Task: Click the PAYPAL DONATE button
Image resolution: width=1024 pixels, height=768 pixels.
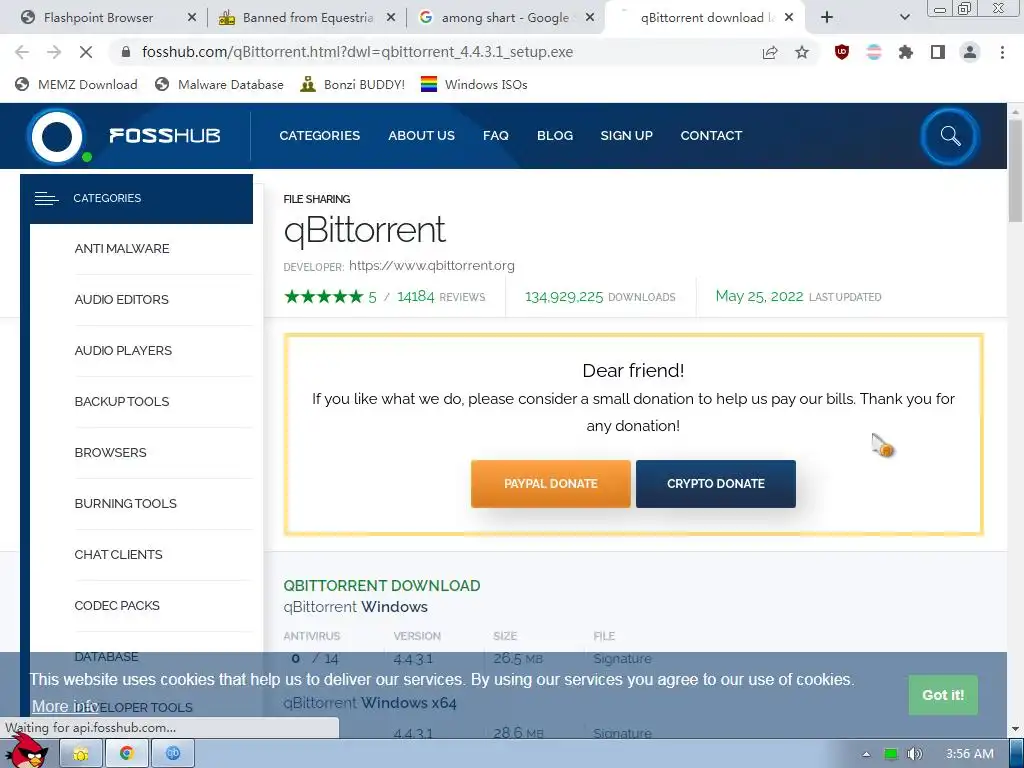Action: [x=551, y=484]
